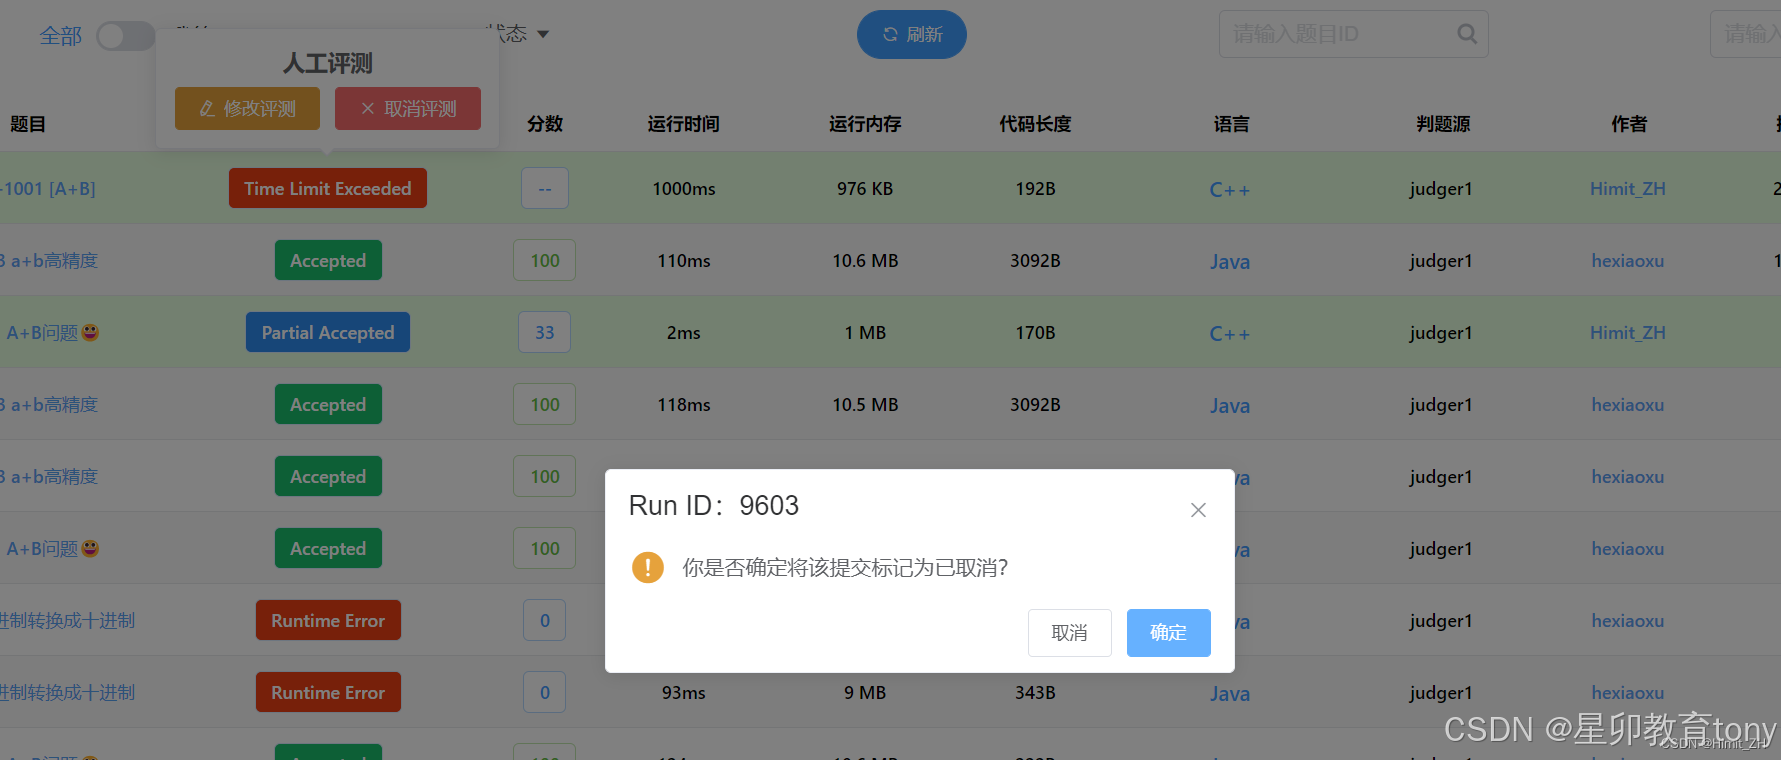Click the search magnifier icon in problem ID field
1781x760 pixels.
click(1467, 34)
